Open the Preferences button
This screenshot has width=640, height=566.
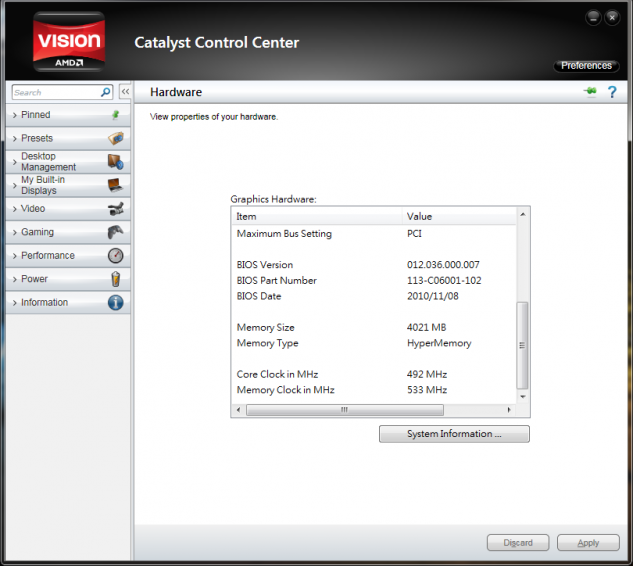(586, 66)
